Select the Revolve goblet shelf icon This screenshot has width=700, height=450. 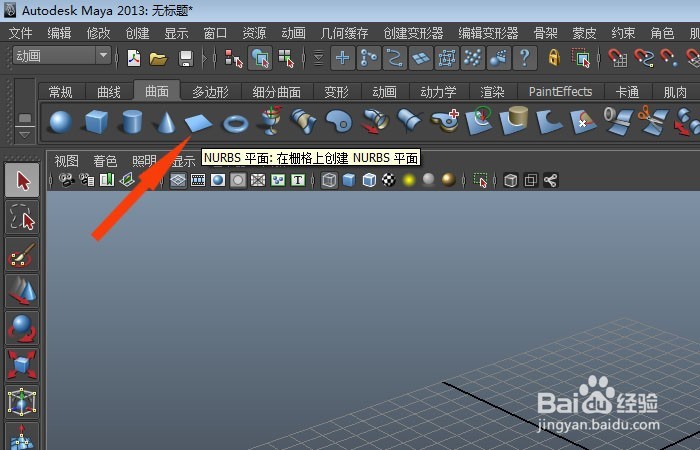click(x=271, y=121)
